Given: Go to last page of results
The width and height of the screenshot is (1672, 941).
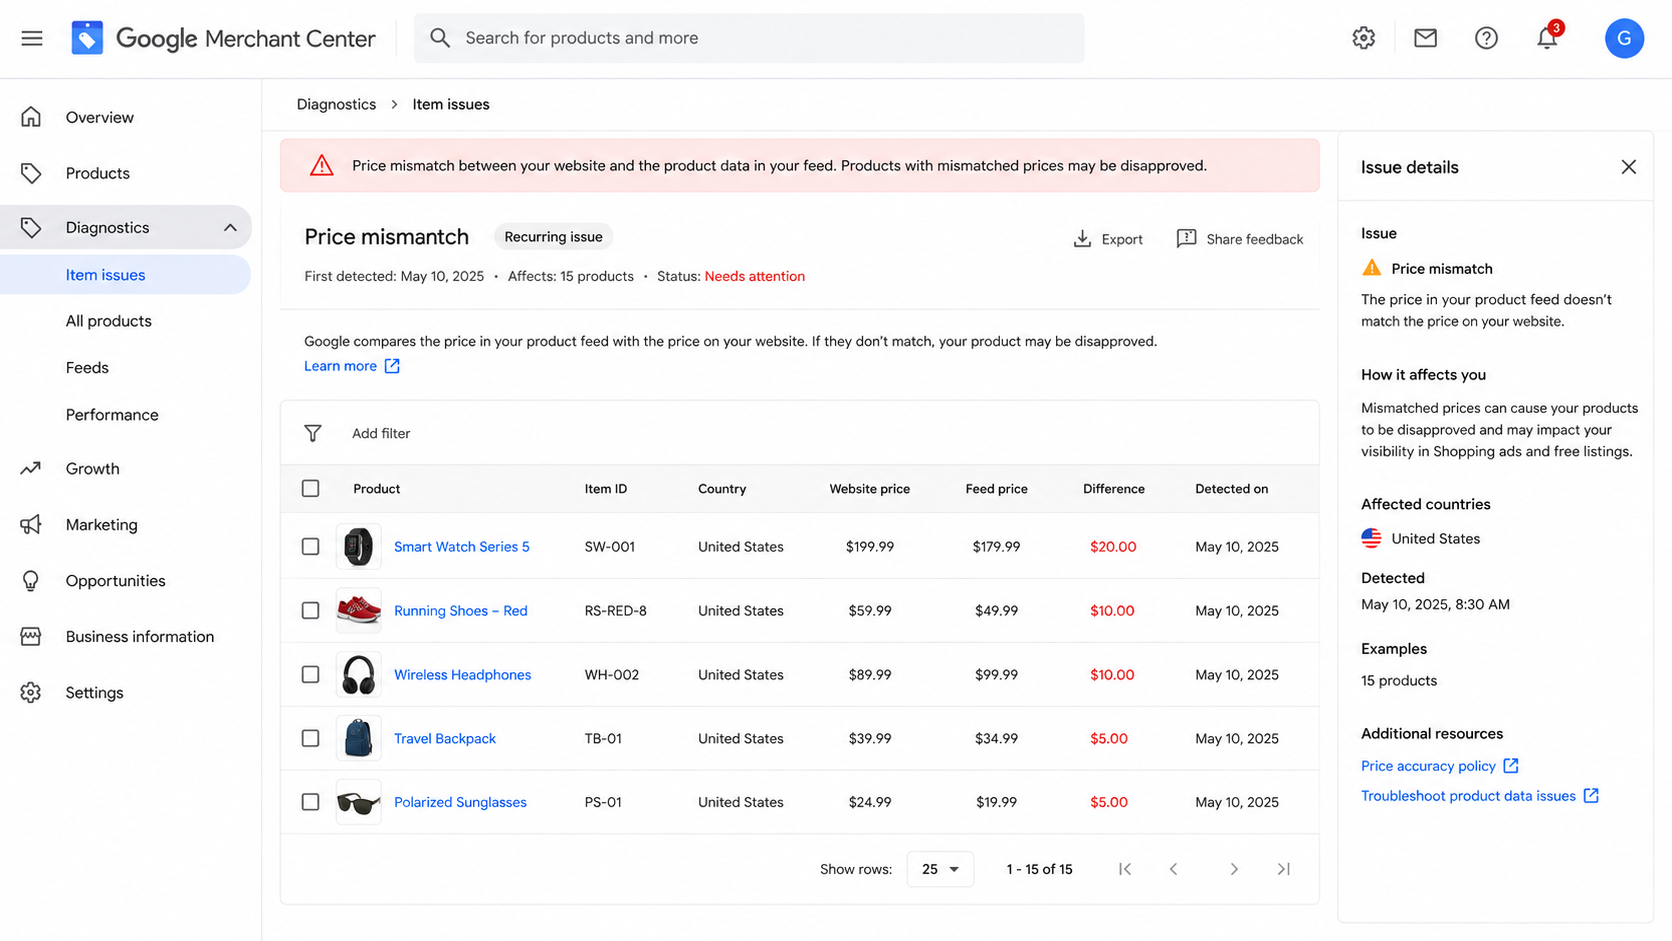Looking at the screenshot, I should pos(1284,869).
